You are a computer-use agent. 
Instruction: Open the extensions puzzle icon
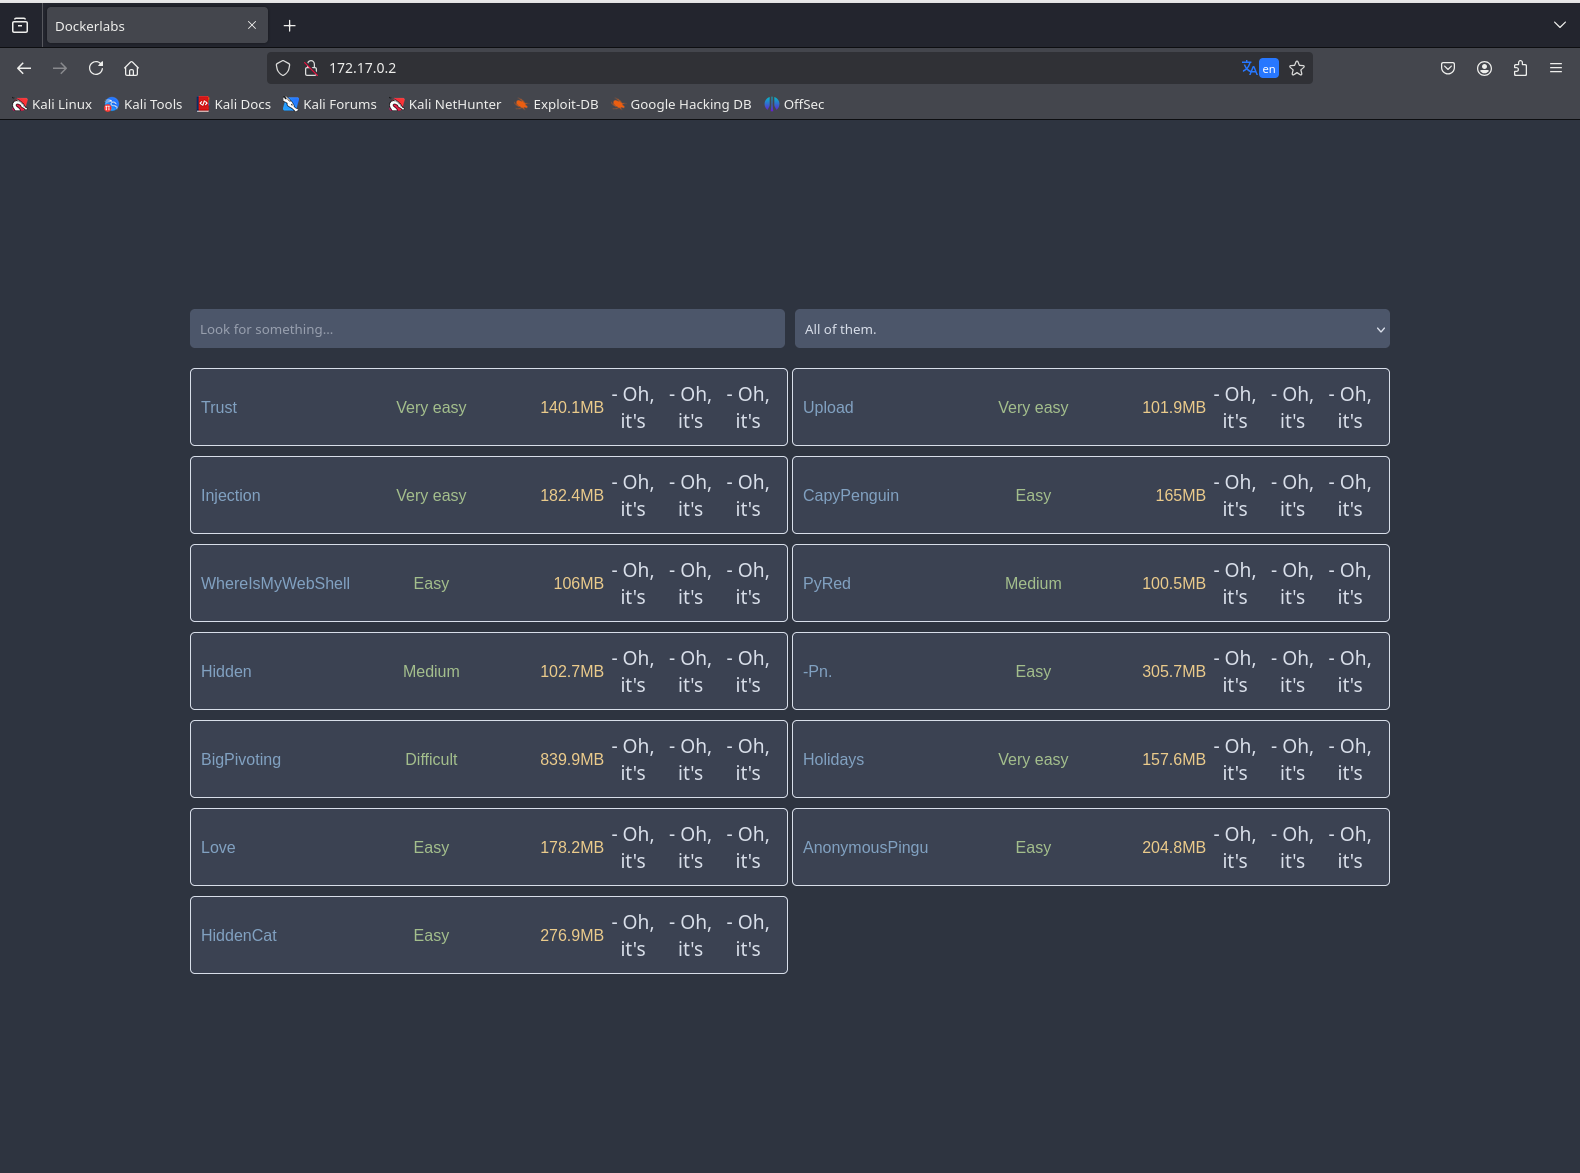point(1520,68)
